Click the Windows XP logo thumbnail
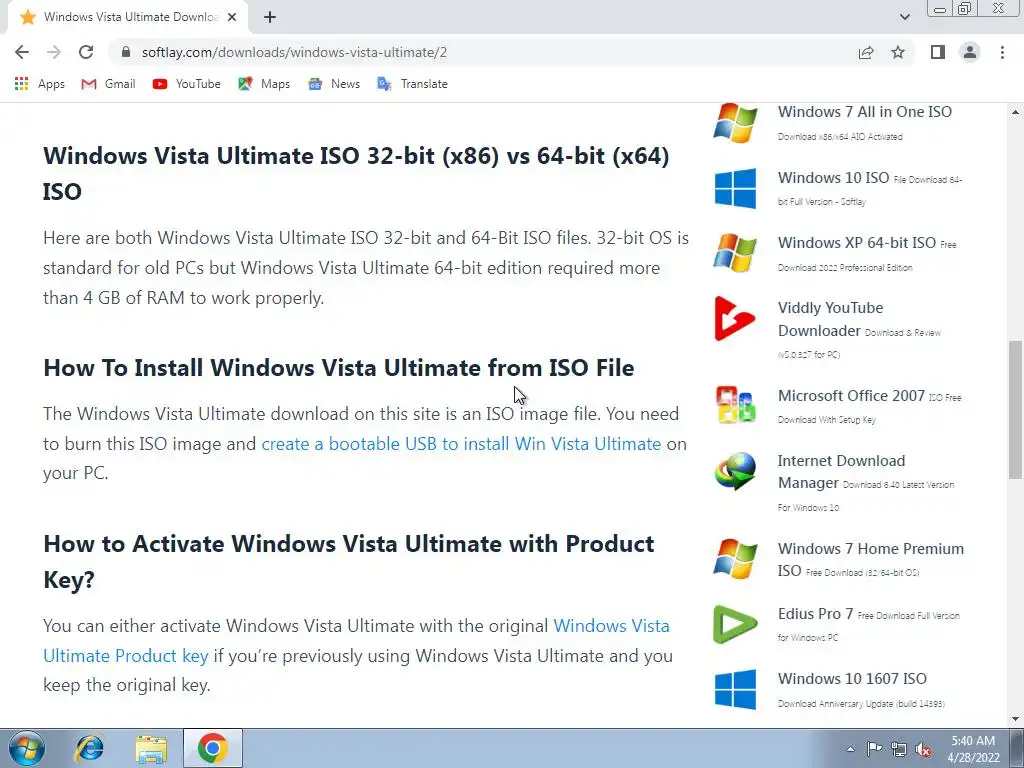 [x=735, y=253]
